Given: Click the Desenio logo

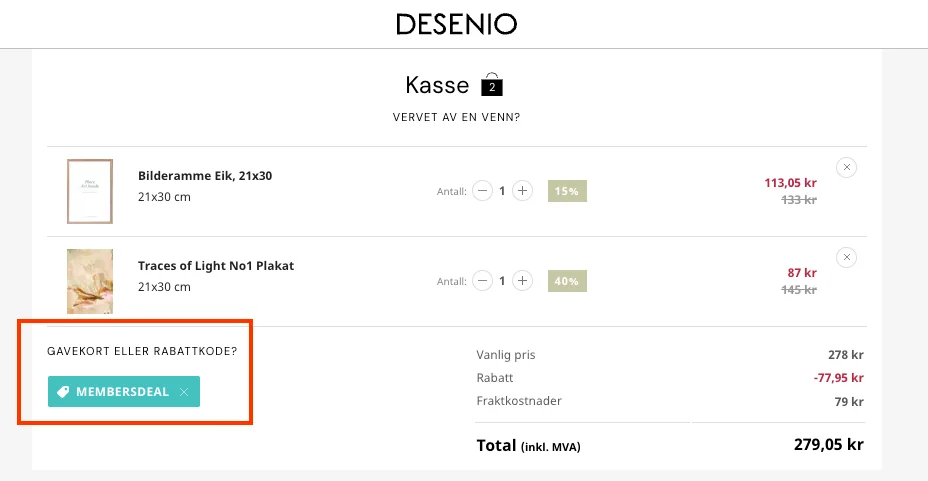Looking at the screenshot, I should pyautogui.click(x=456, y=24).
